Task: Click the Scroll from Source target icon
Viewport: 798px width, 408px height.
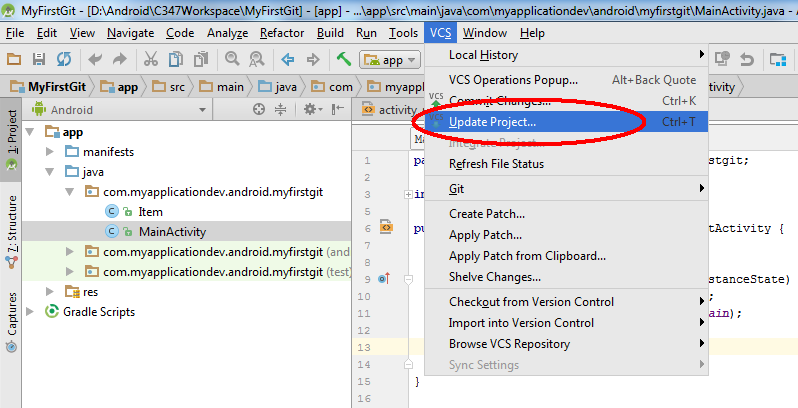Action: [x=260, y=110]
